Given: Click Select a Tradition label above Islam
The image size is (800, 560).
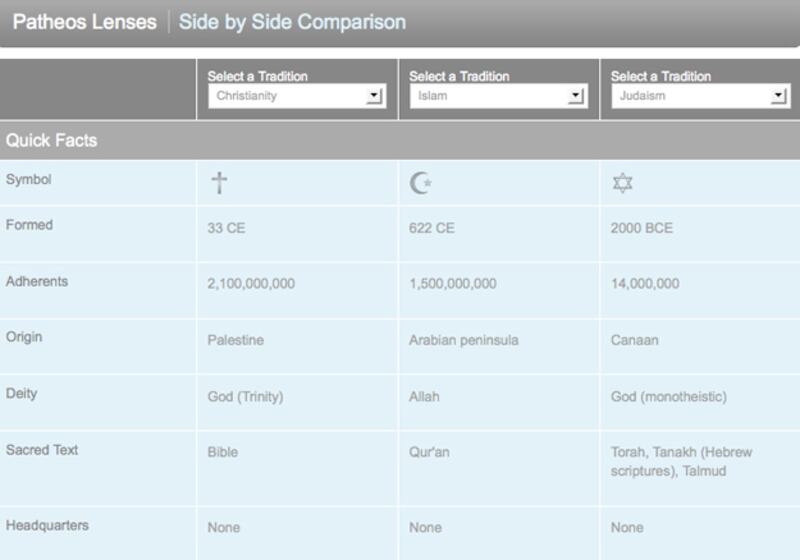Looking at the screenshot, I should click(x=459, y=77).
